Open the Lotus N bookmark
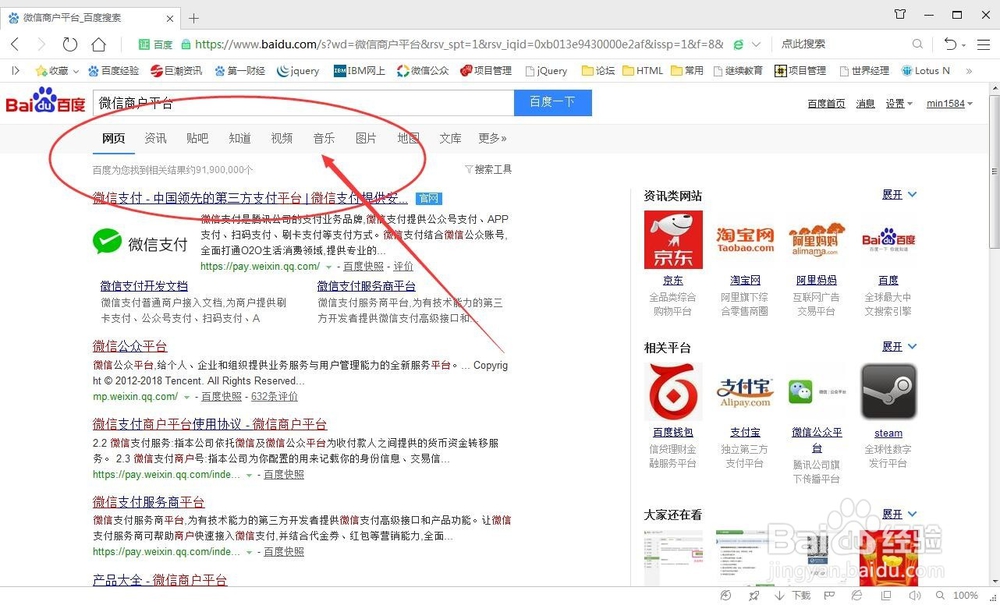This screenshot has height=605, width=1000. [925, 71]
